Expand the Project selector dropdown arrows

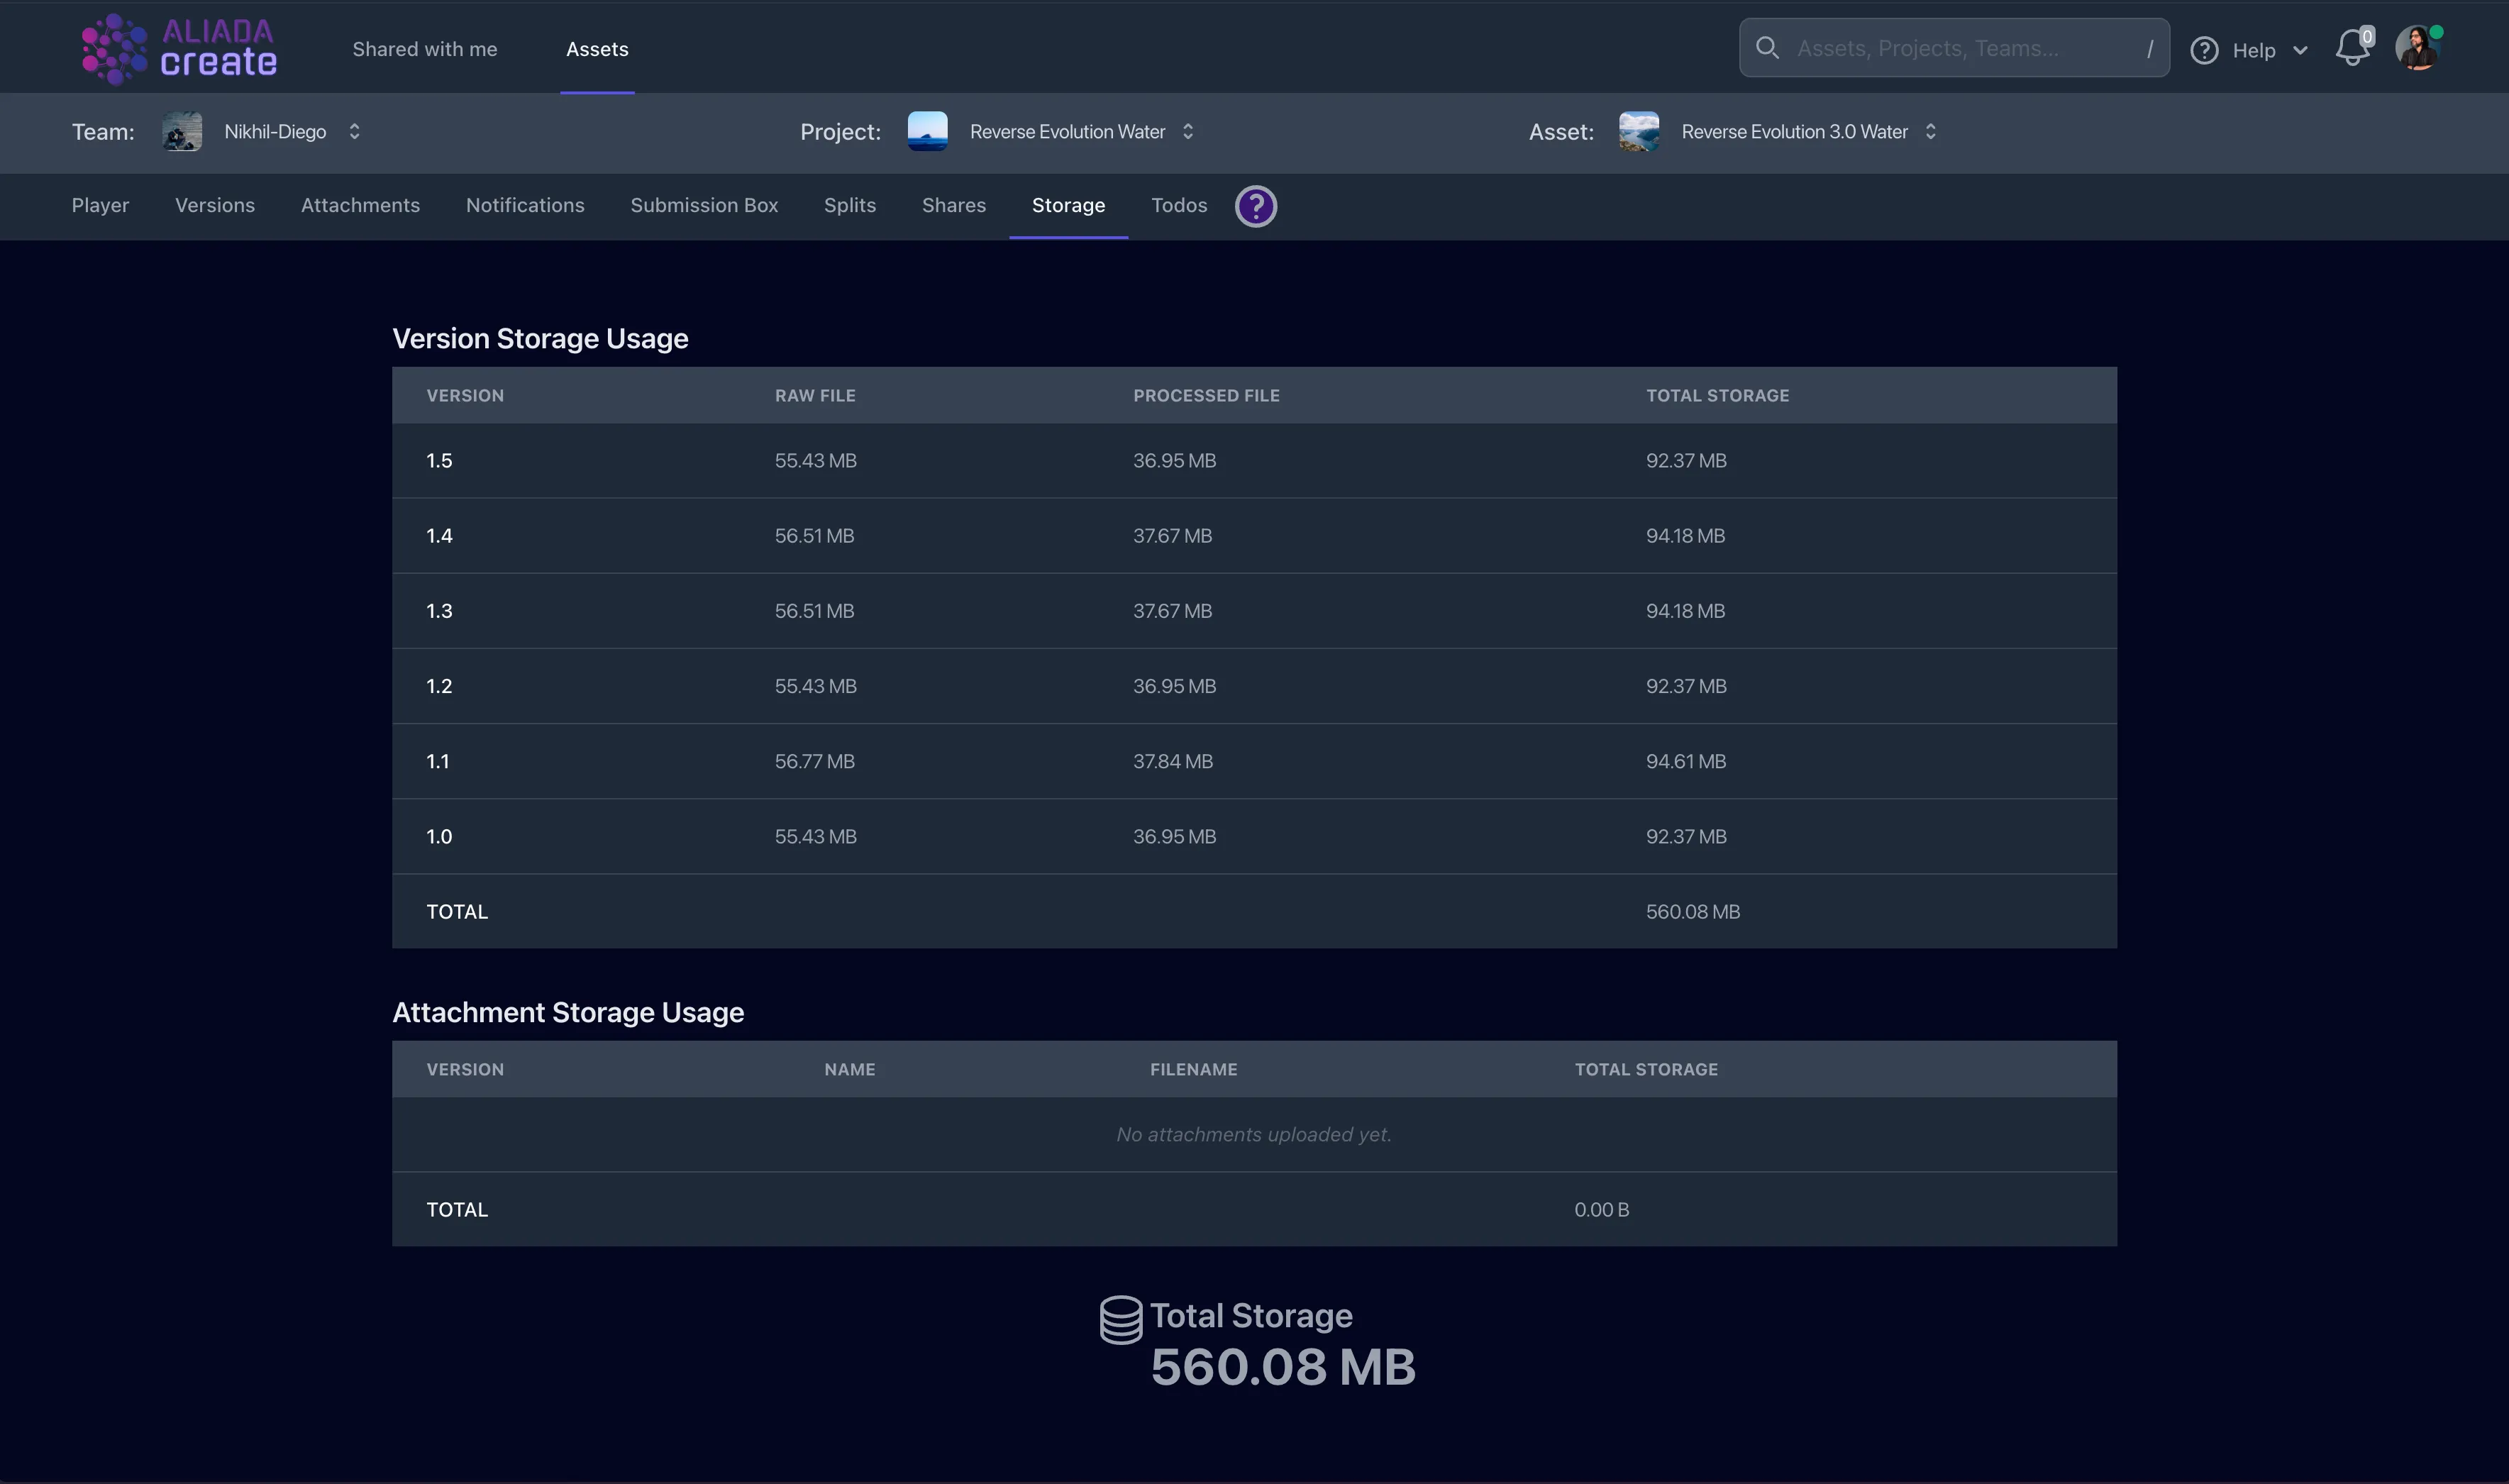click(x=1188, y=132)
